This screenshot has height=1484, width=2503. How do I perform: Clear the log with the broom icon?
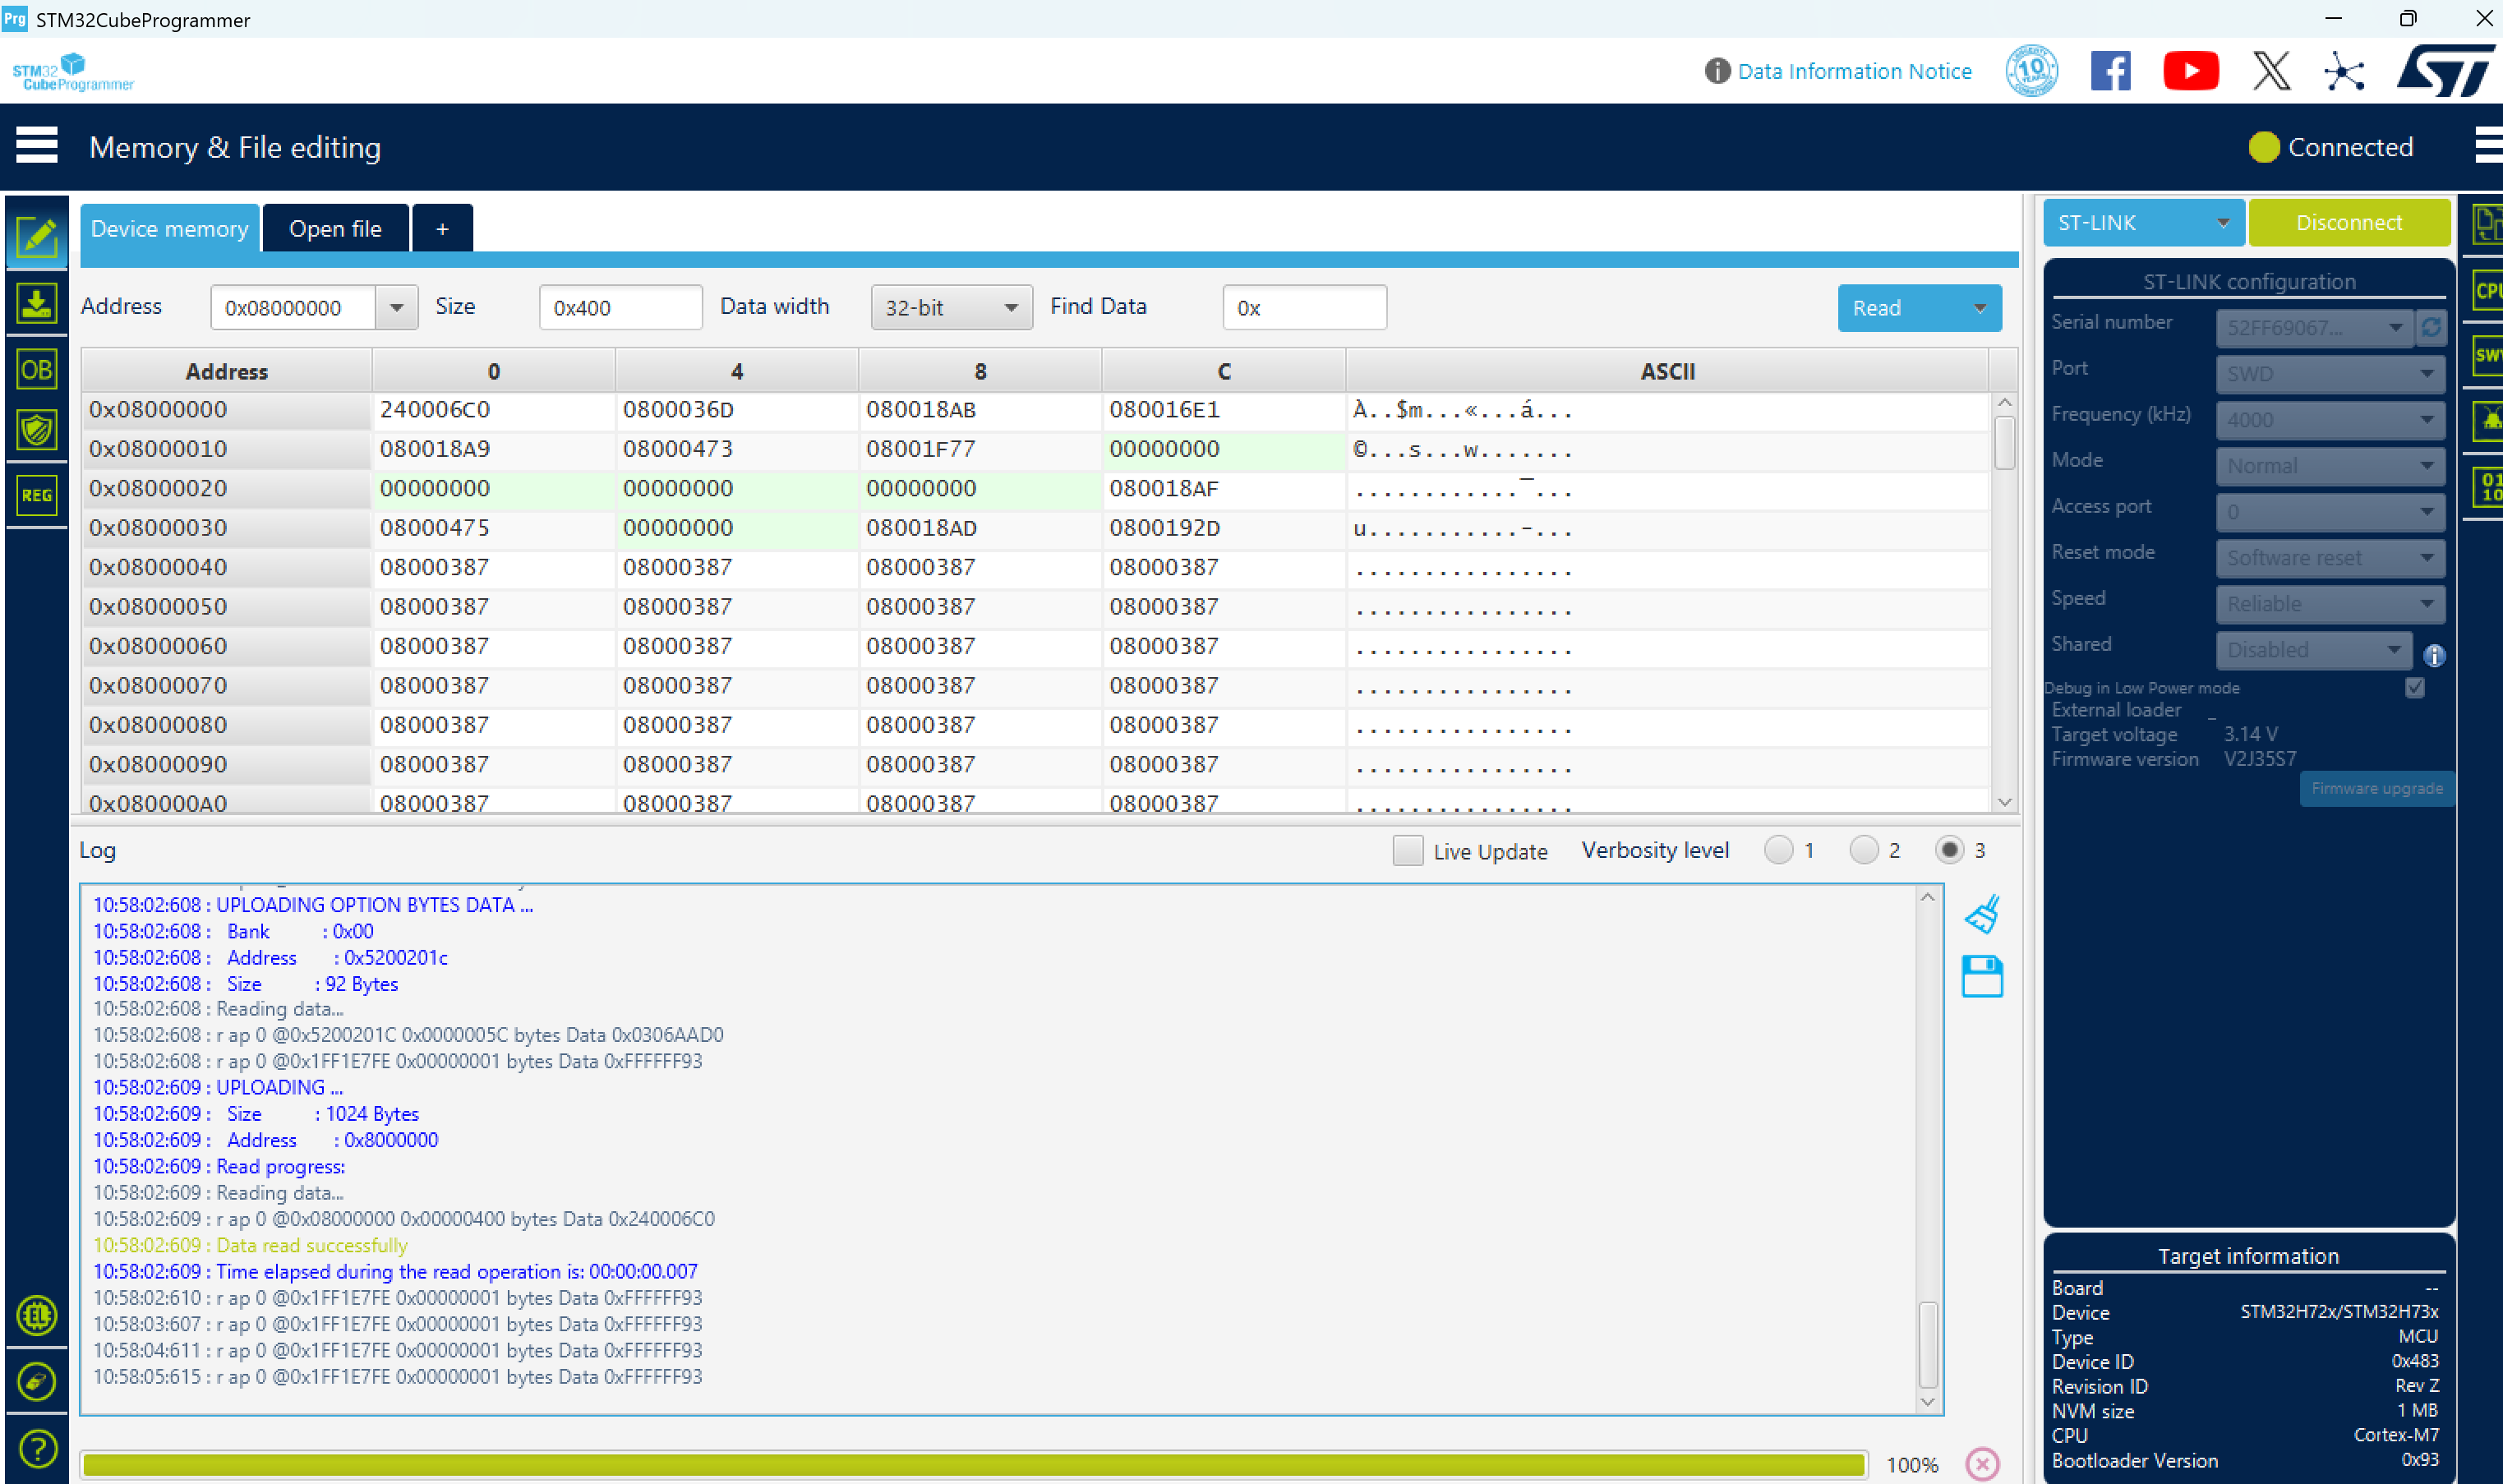(1982, 914)
